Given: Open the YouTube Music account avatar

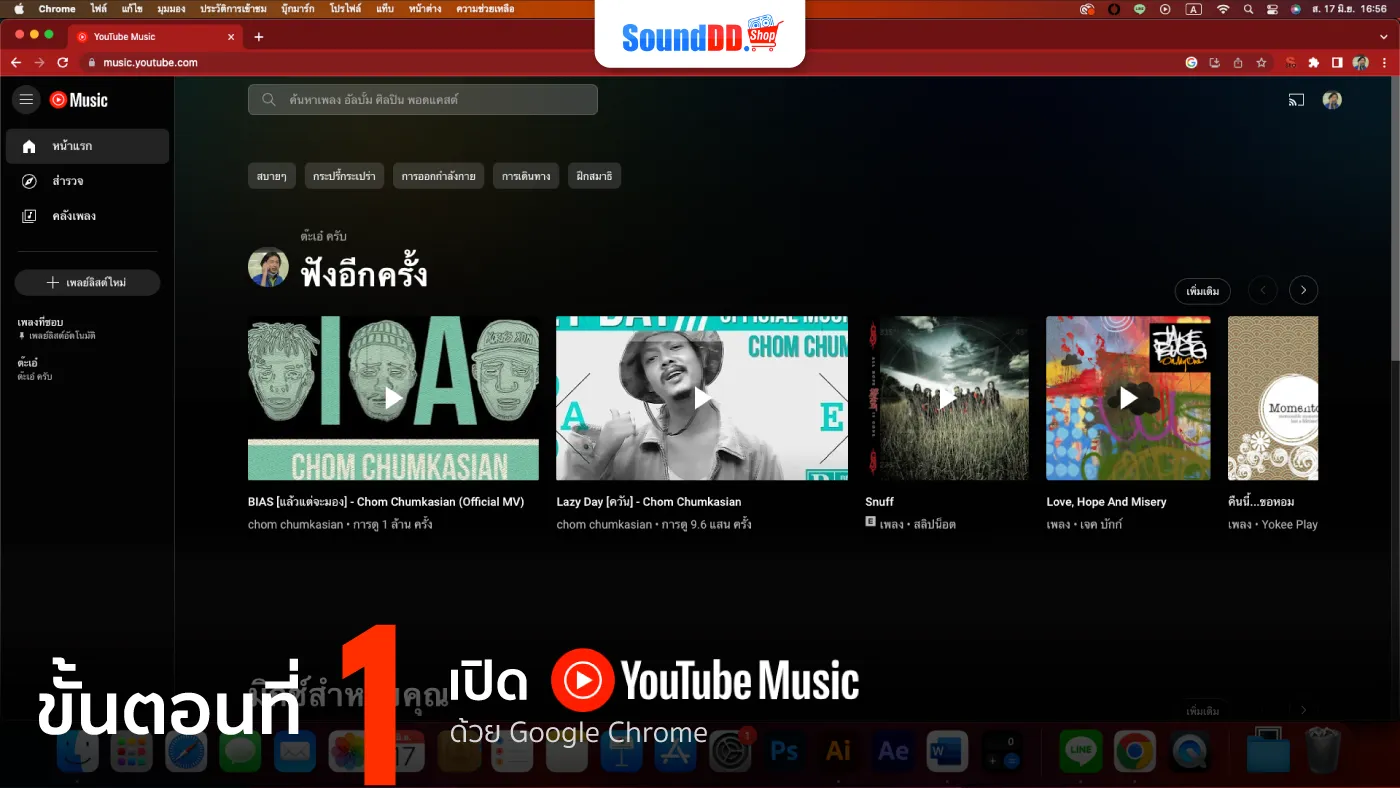Looking at the screenshot, I should pos(1332,100).
